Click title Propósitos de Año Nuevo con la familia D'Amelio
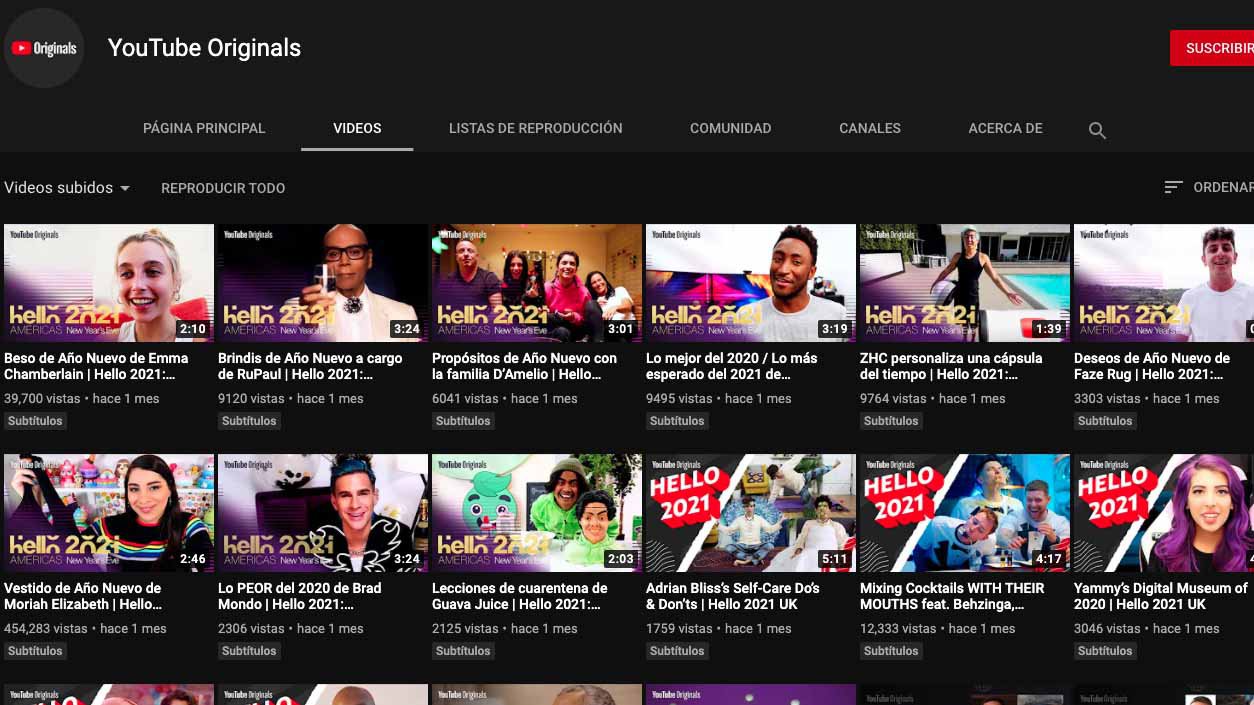The width and height of the screenshot is (1254, 705). click(524, 366)
